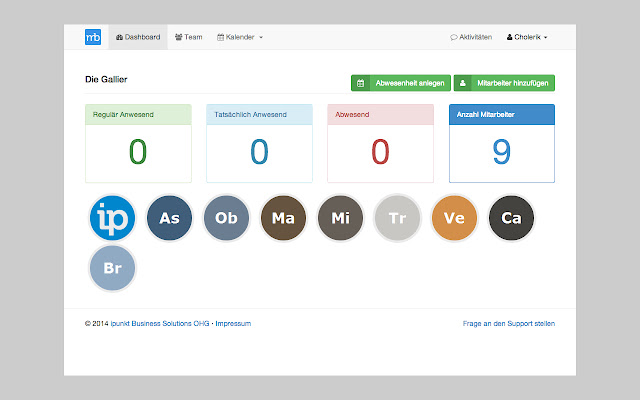Click the Anzahl Mitarbeiter panel header
The height and width of the screenshot is (400, 640).
click(x=502, y=115)
